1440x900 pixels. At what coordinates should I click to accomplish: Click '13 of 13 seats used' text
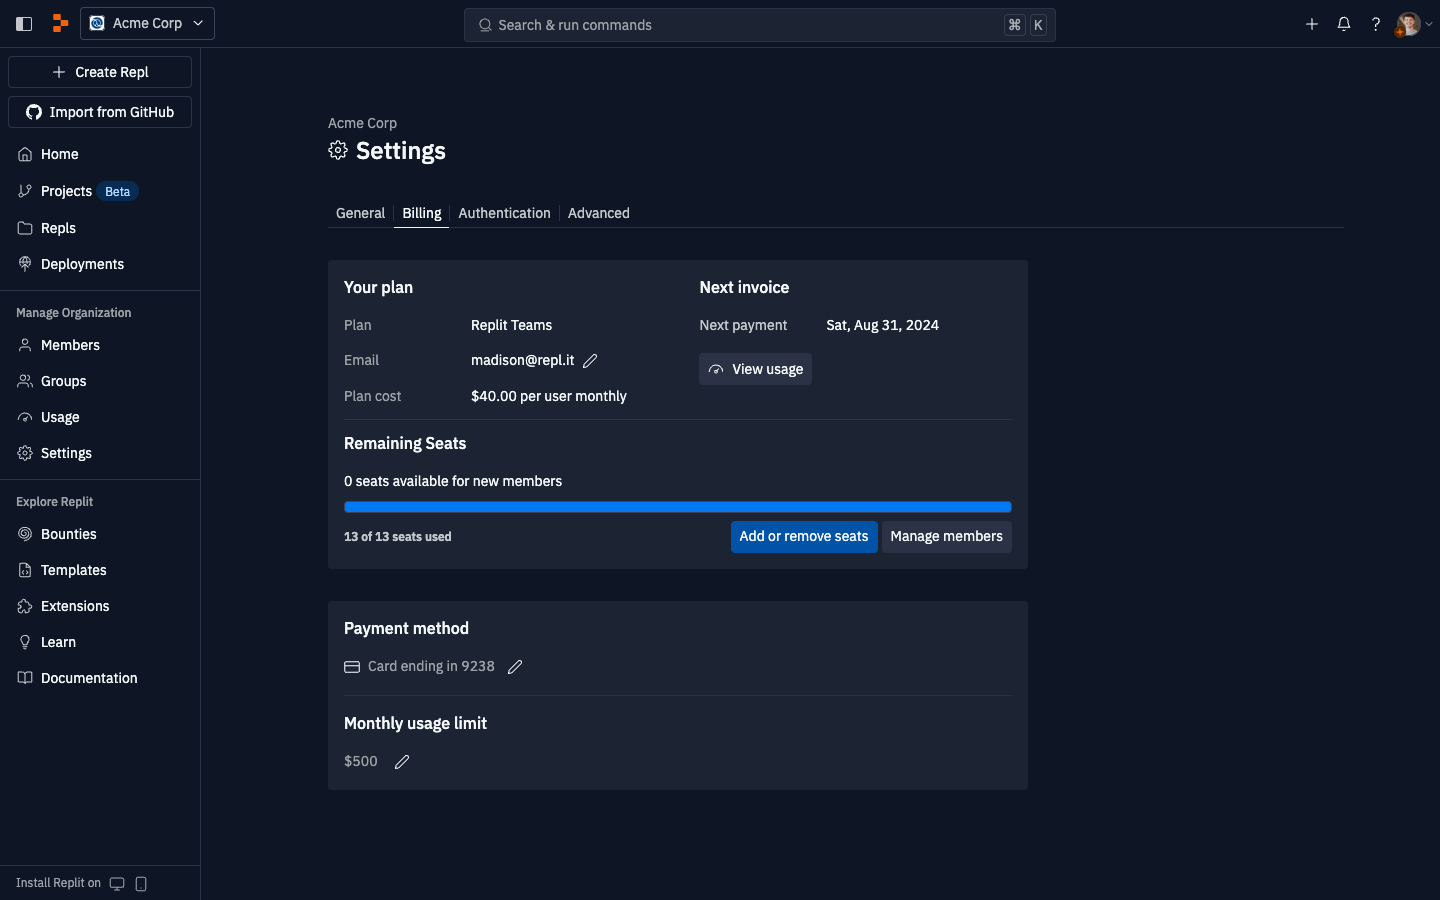point(398,537)
